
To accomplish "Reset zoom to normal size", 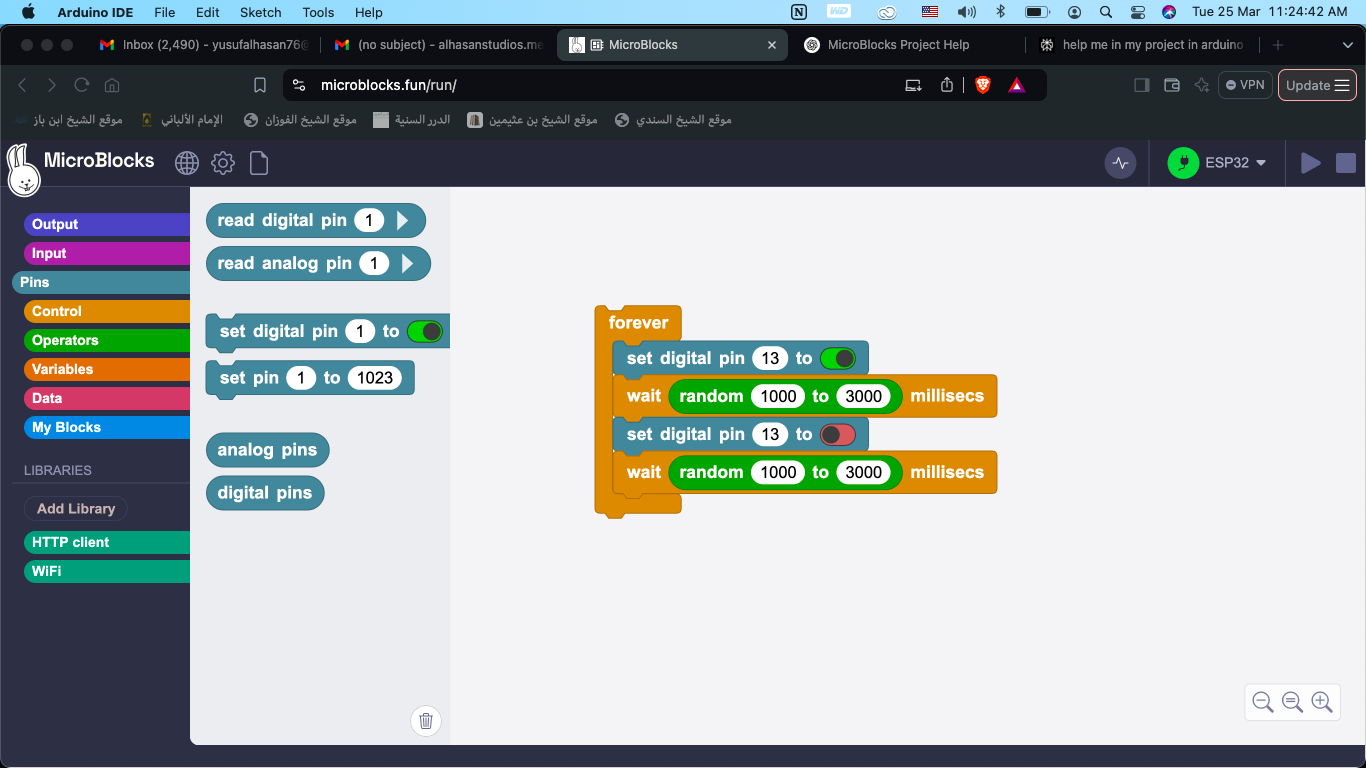I will pos(1292,702).
